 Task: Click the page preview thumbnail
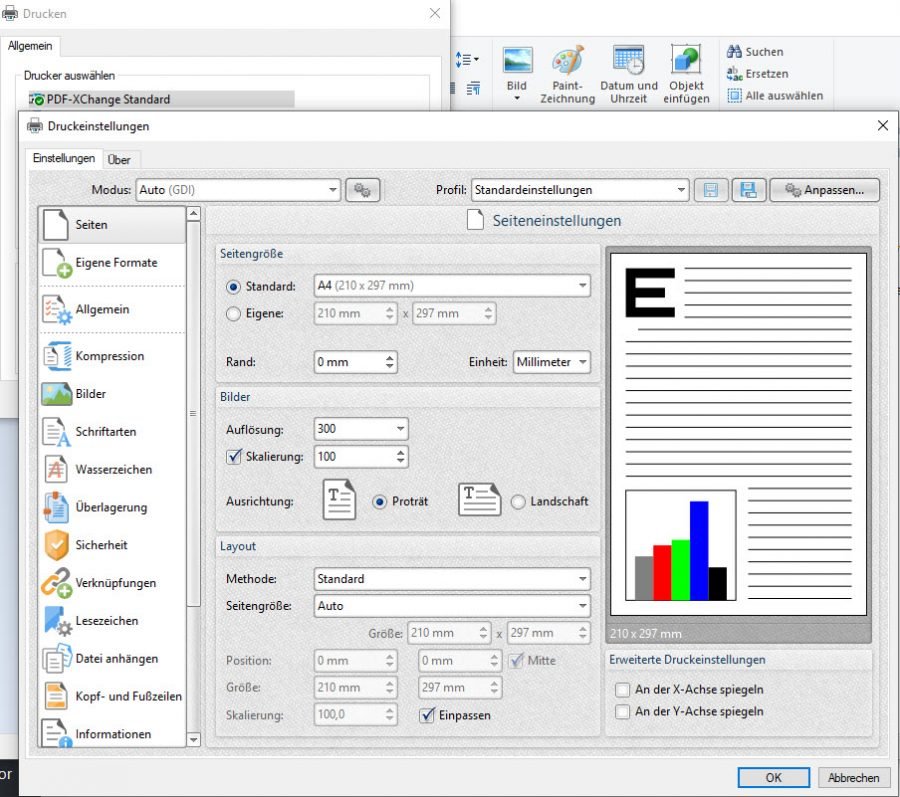click(740, 430)
